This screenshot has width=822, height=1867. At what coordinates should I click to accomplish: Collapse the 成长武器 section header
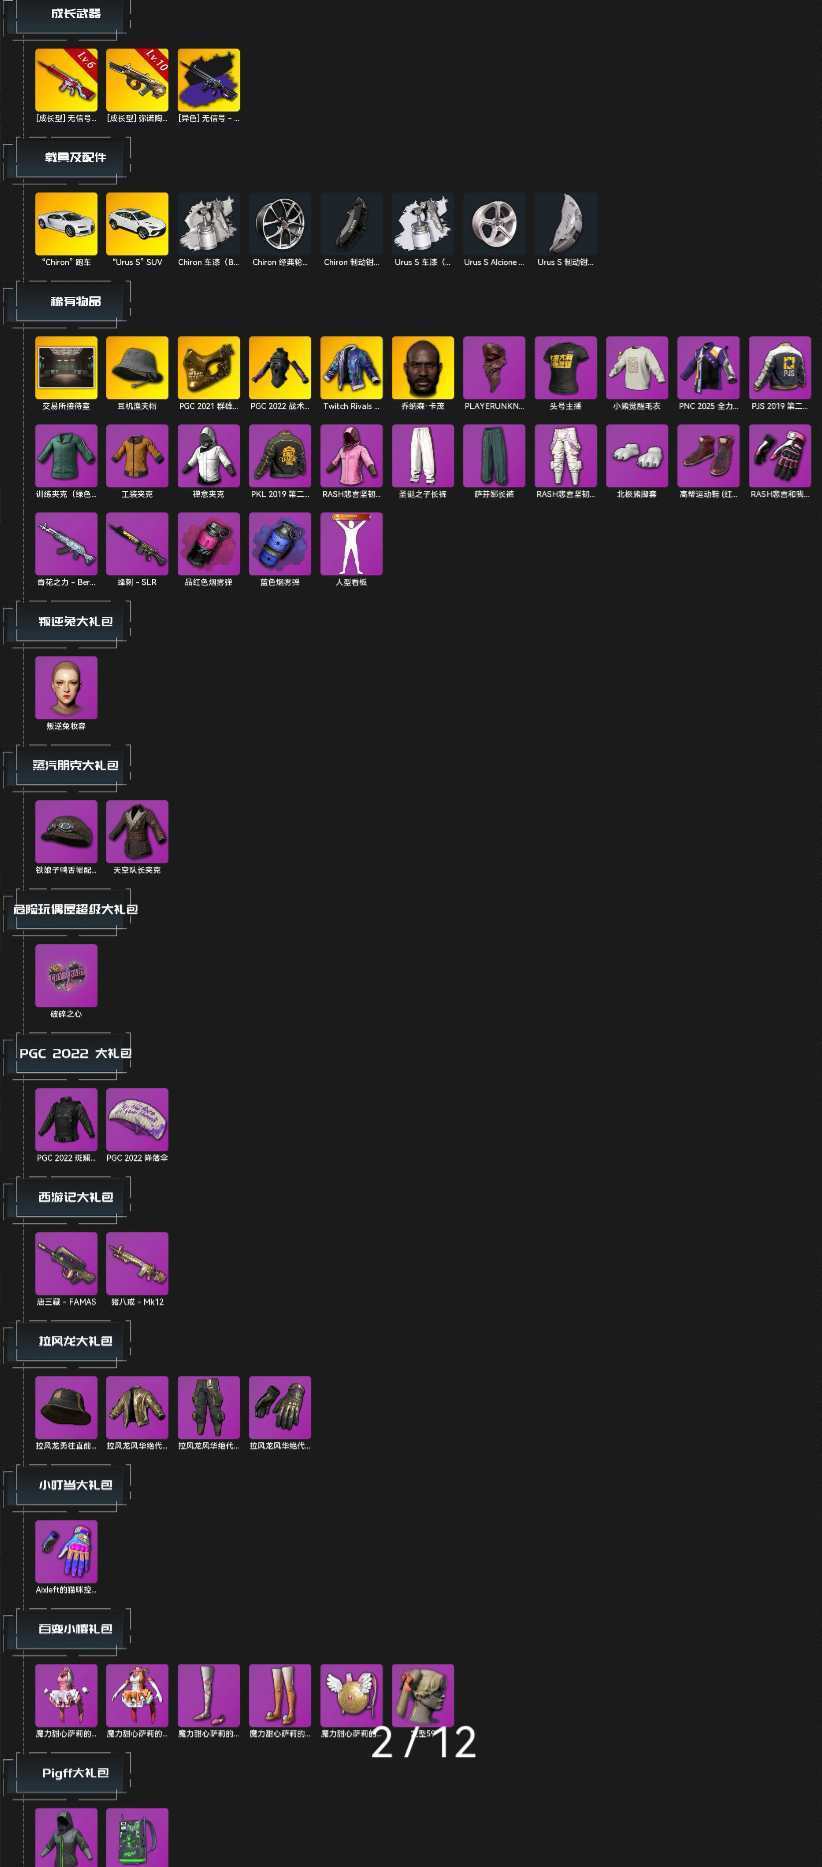tap(75, 14)
